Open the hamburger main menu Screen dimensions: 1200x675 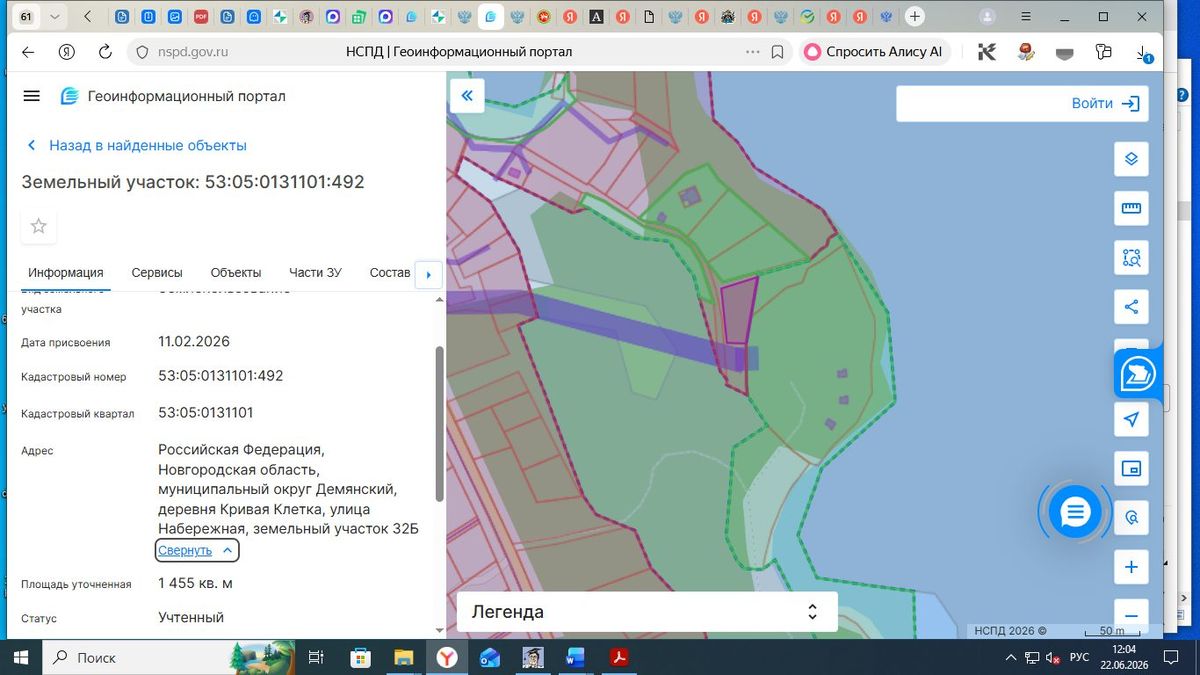pos(31,96)
